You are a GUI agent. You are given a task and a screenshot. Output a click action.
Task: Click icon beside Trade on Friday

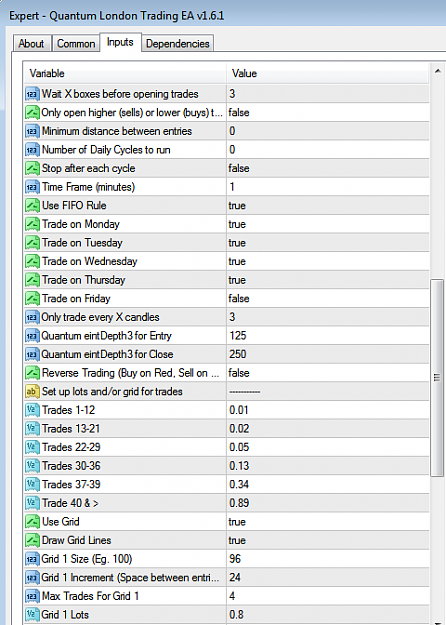pyautogui.click(x=32, y=299)
